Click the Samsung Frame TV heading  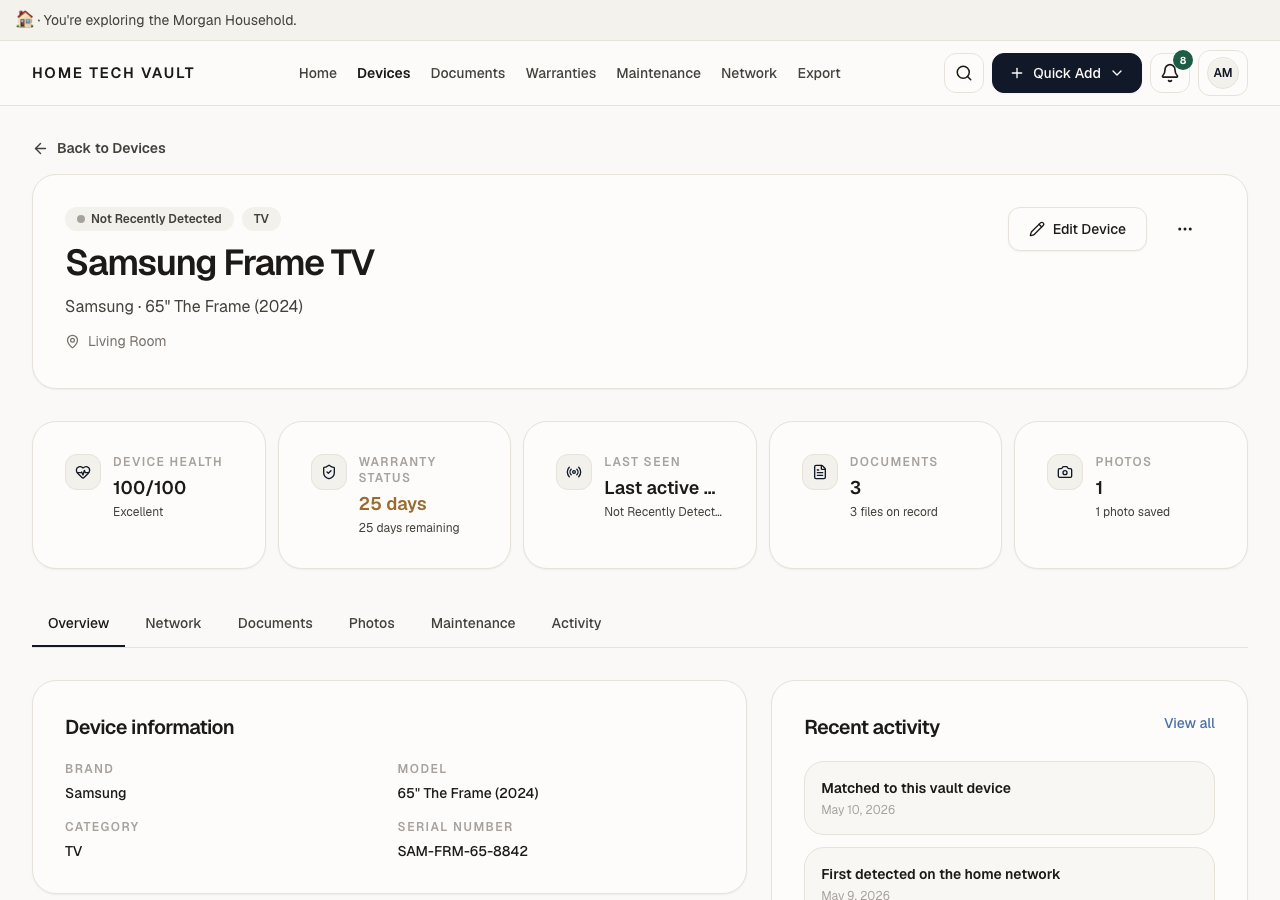coord(220,263)
